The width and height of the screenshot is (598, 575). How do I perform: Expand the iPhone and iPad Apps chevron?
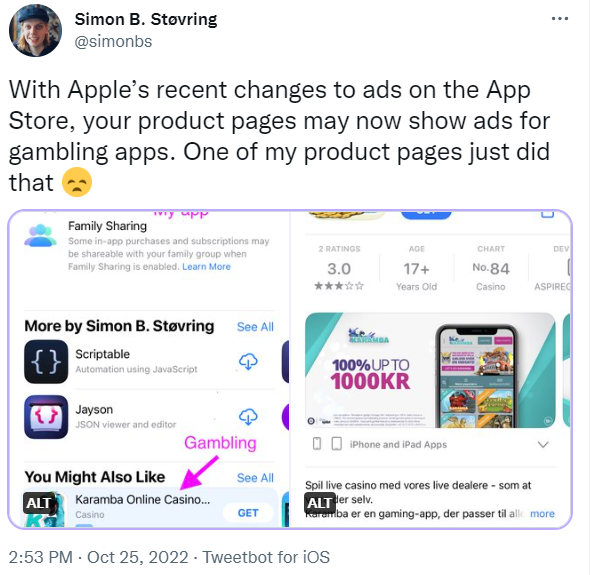(543, 445)
